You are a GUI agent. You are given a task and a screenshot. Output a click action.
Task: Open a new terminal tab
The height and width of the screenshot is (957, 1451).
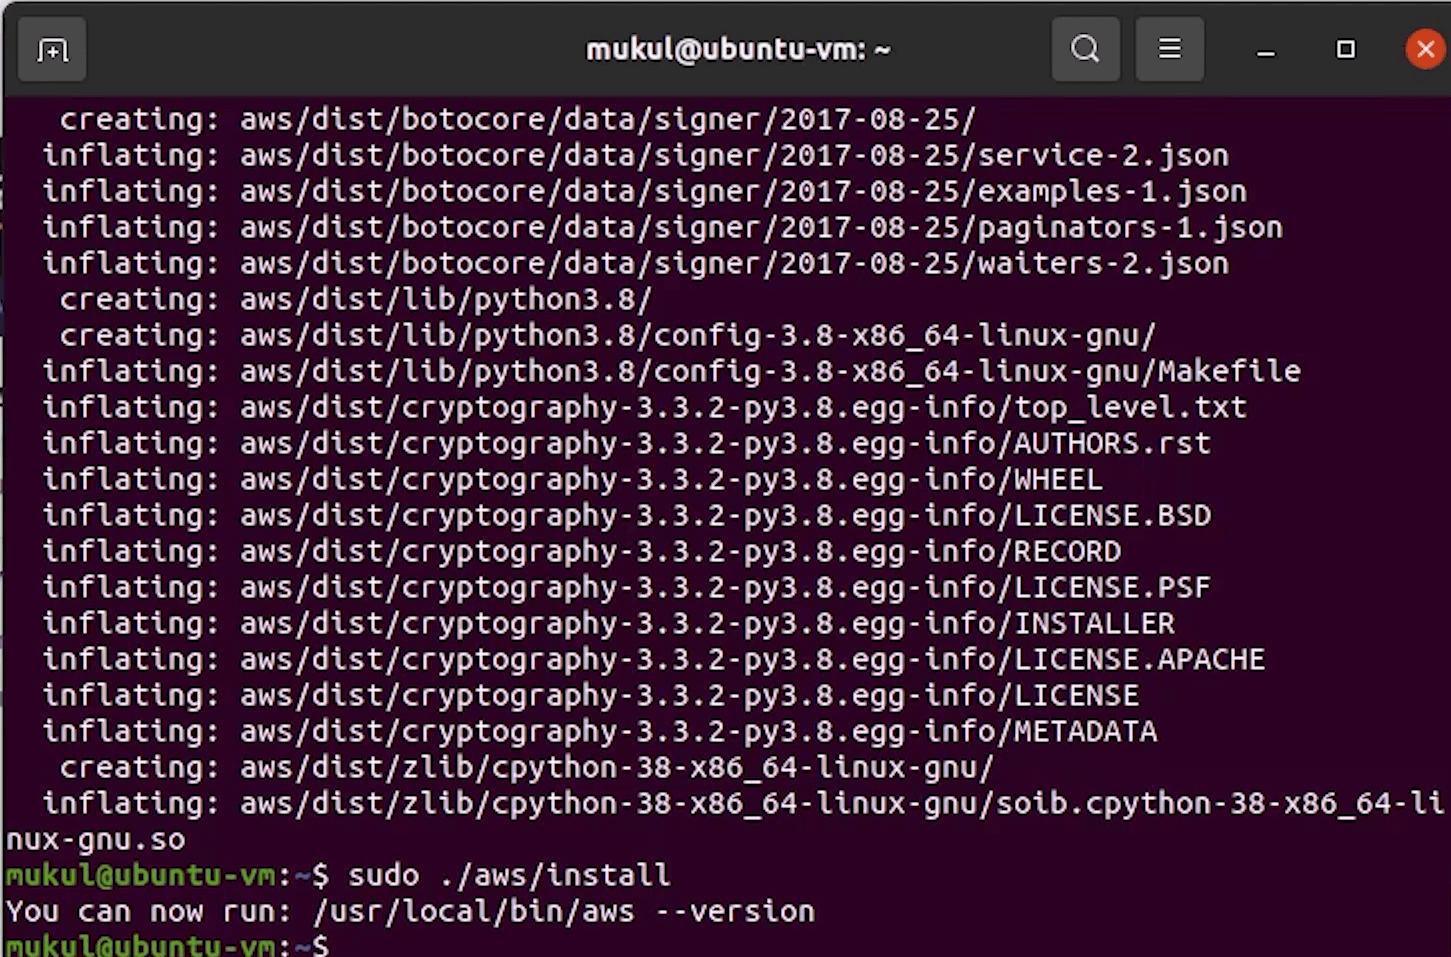tap(52, 50)
